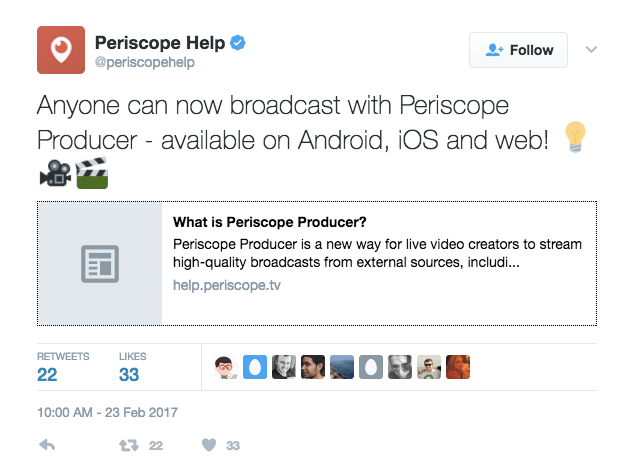Viewport: 632px width, 461px height.
Task: Click the heart like icon
Action: pos(209,445)
